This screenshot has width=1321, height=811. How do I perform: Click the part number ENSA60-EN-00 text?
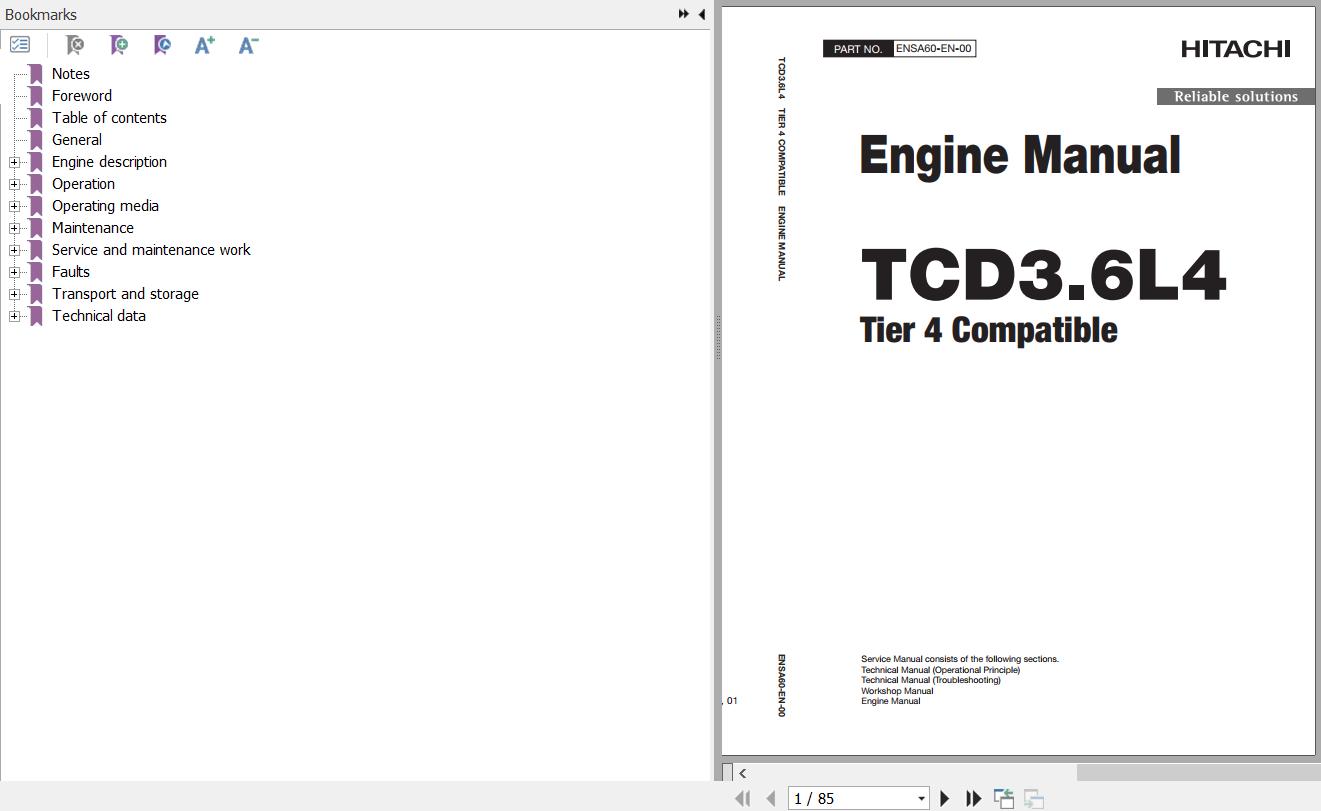[934, 48]
